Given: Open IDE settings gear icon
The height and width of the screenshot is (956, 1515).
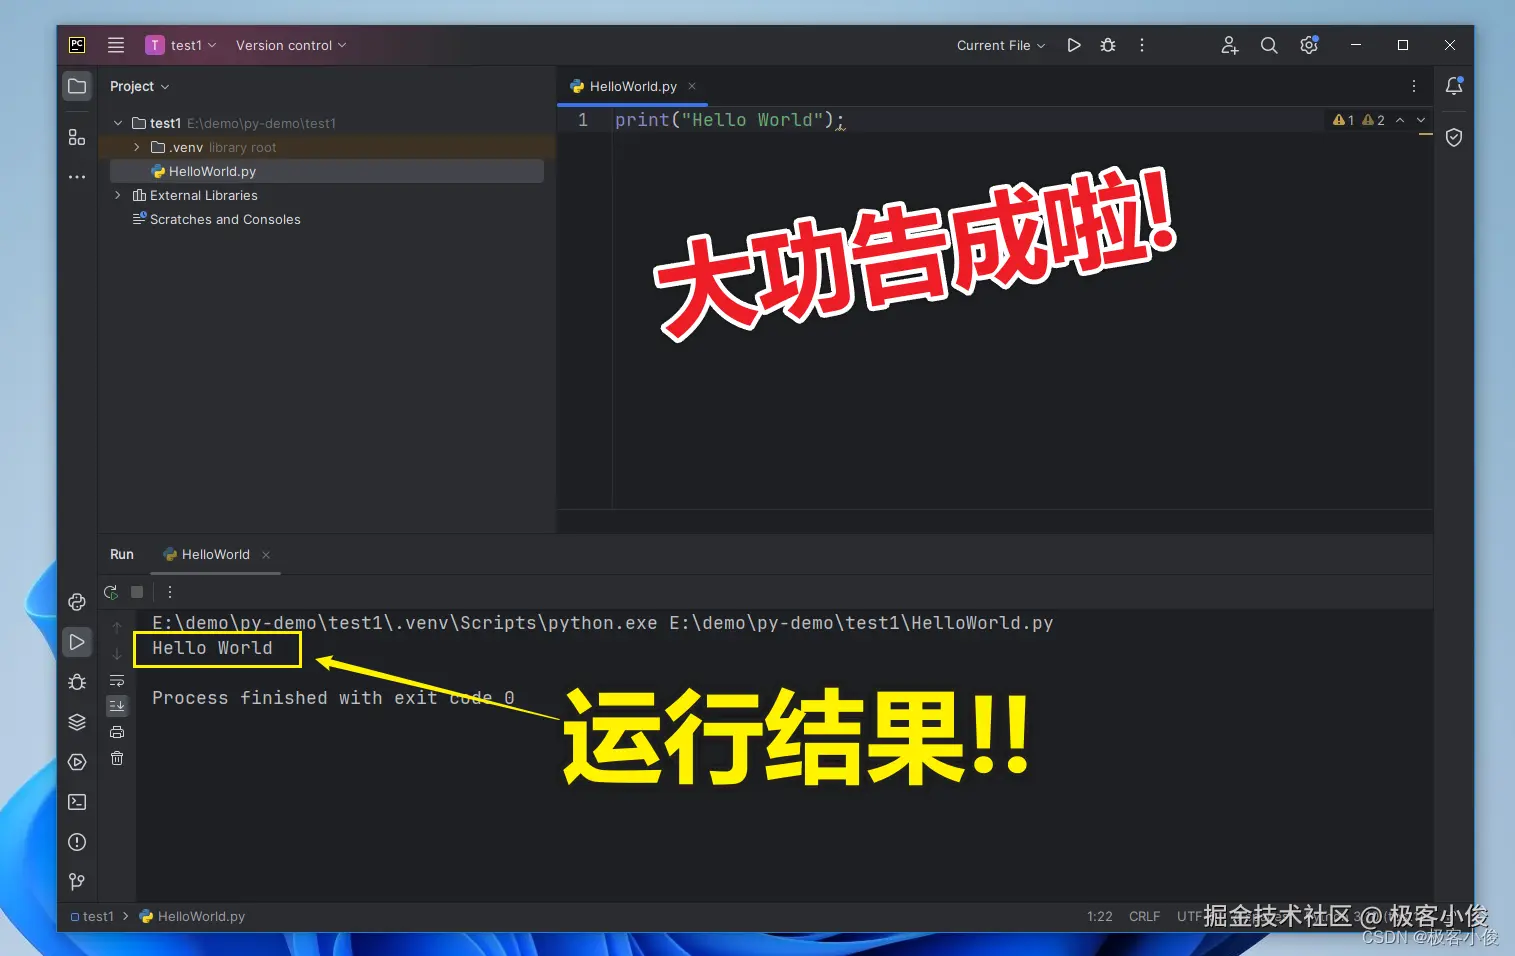Looking at the screenshot, I should click(1309, 45).
